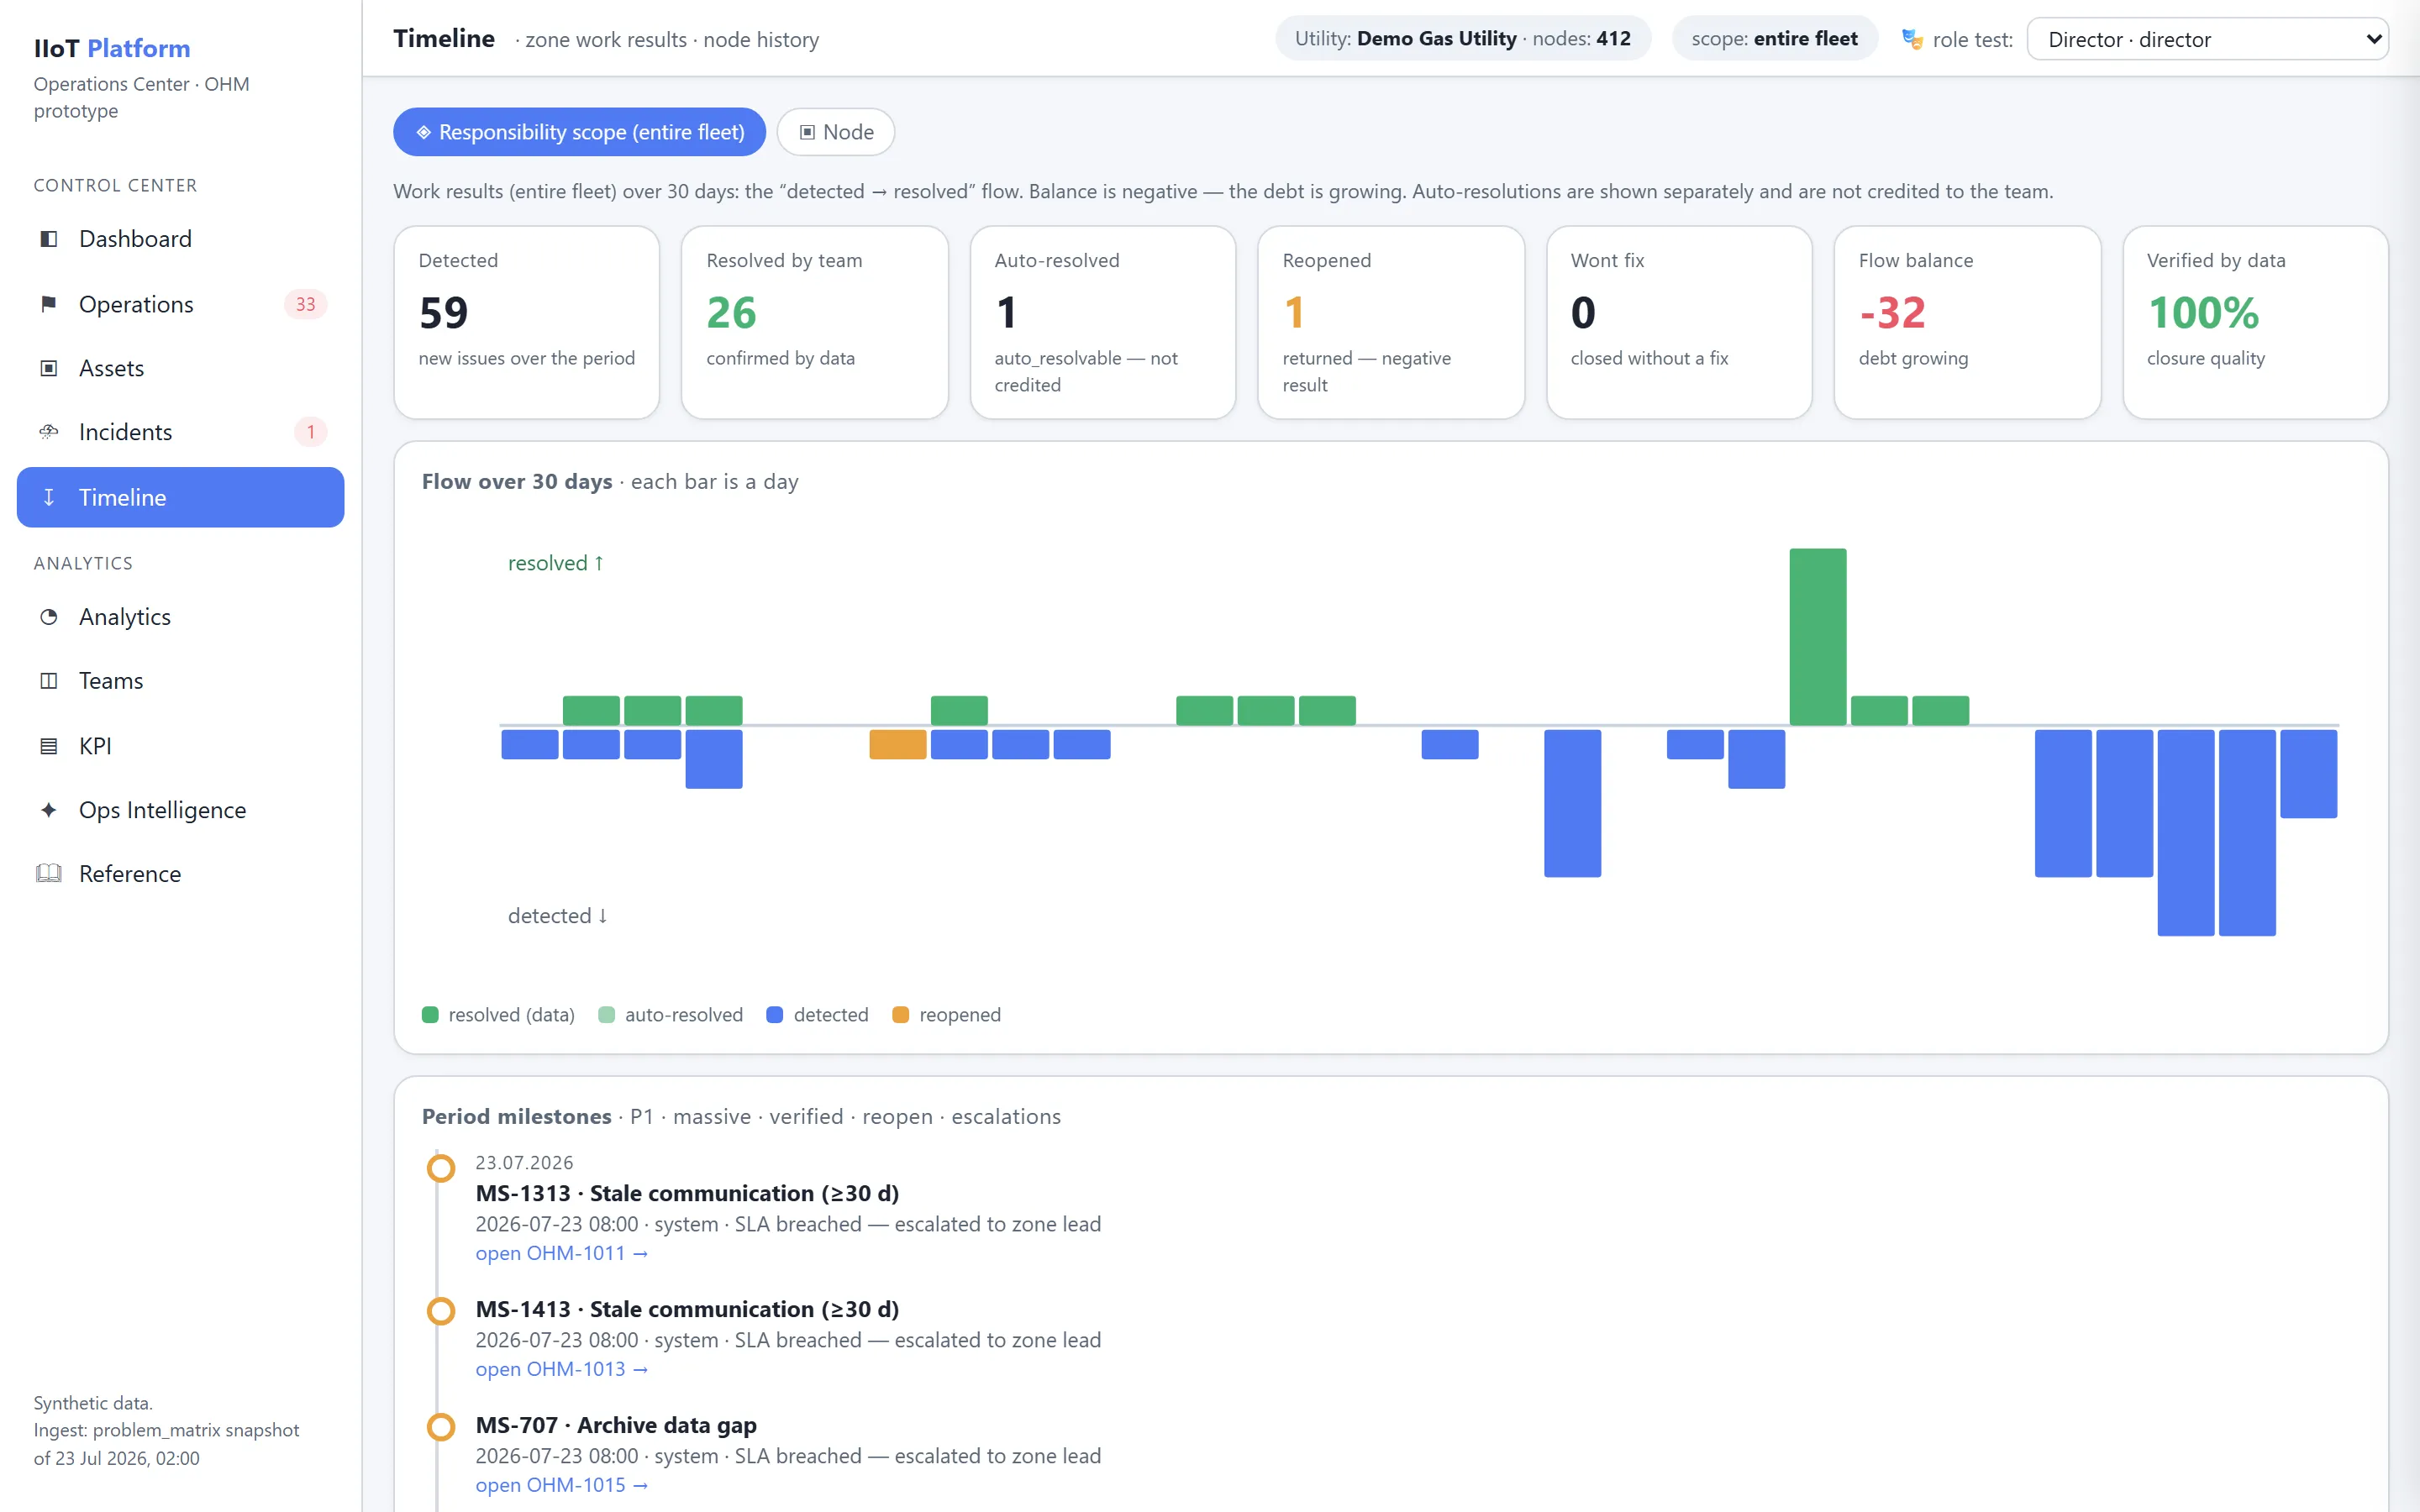The height and width of the screenshot is (1512, 2420).
Task: Navigate to Incidents
Action: coord(180,432)
